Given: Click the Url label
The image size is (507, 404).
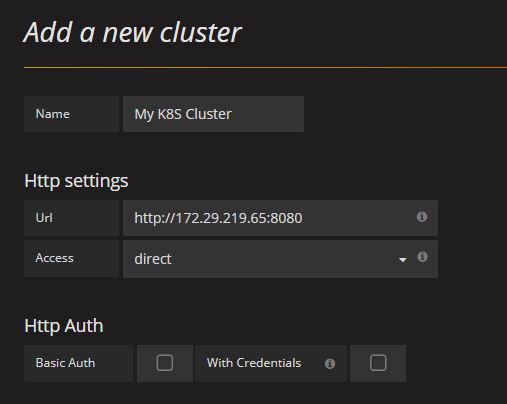Looking at the screenshot, I should [x=44, y=218].
